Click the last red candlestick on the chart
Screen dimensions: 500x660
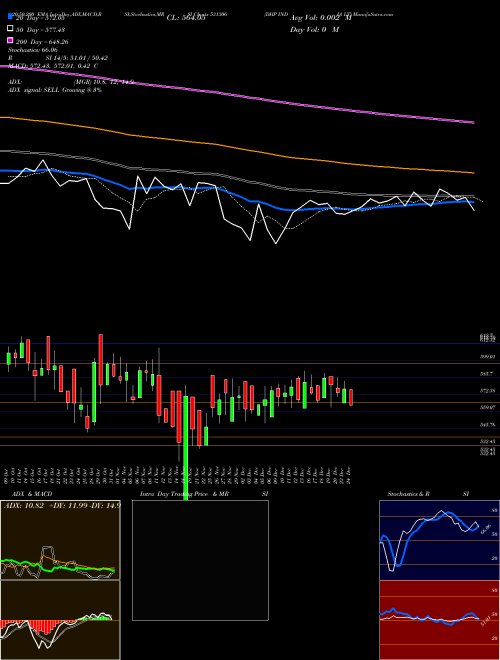351,397
